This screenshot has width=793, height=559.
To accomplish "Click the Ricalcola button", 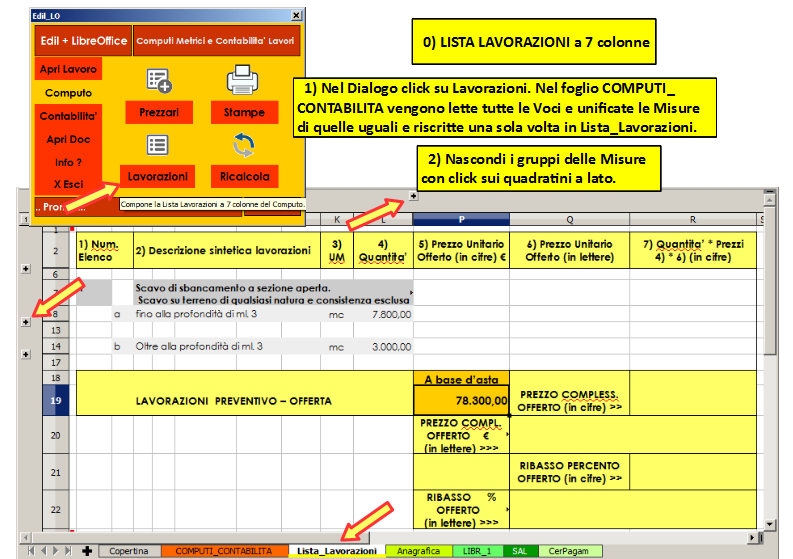I will tap(245, 177).
